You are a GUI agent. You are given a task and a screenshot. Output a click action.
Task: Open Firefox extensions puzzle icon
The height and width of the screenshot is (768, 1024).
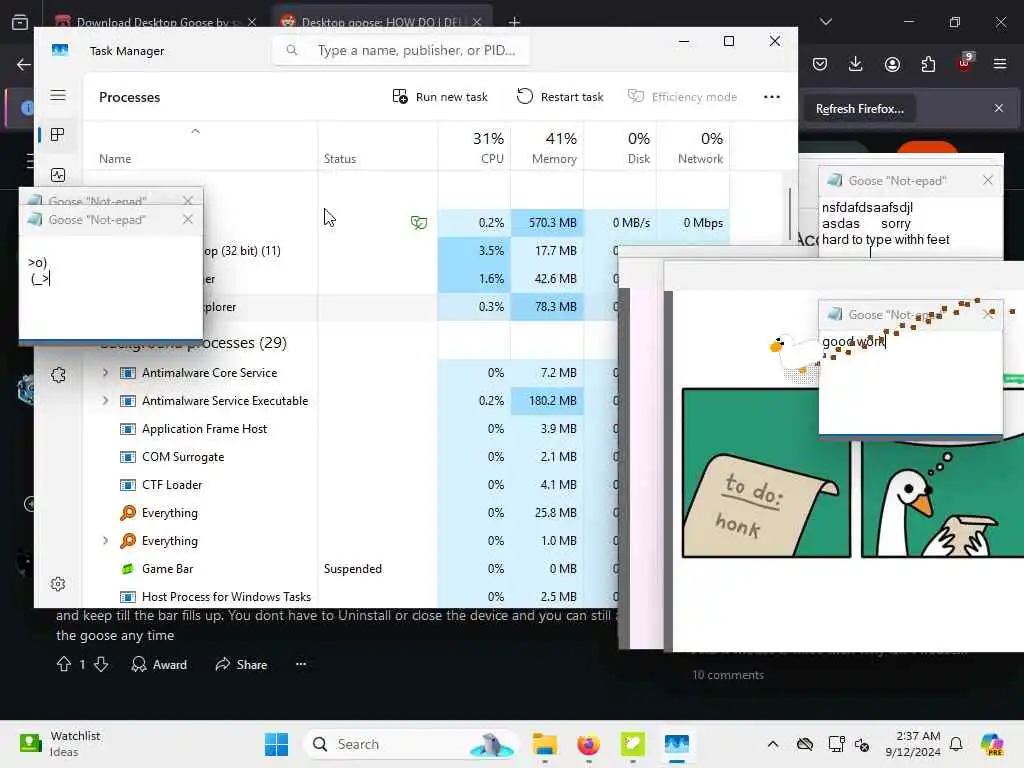(x=928, y=64)
